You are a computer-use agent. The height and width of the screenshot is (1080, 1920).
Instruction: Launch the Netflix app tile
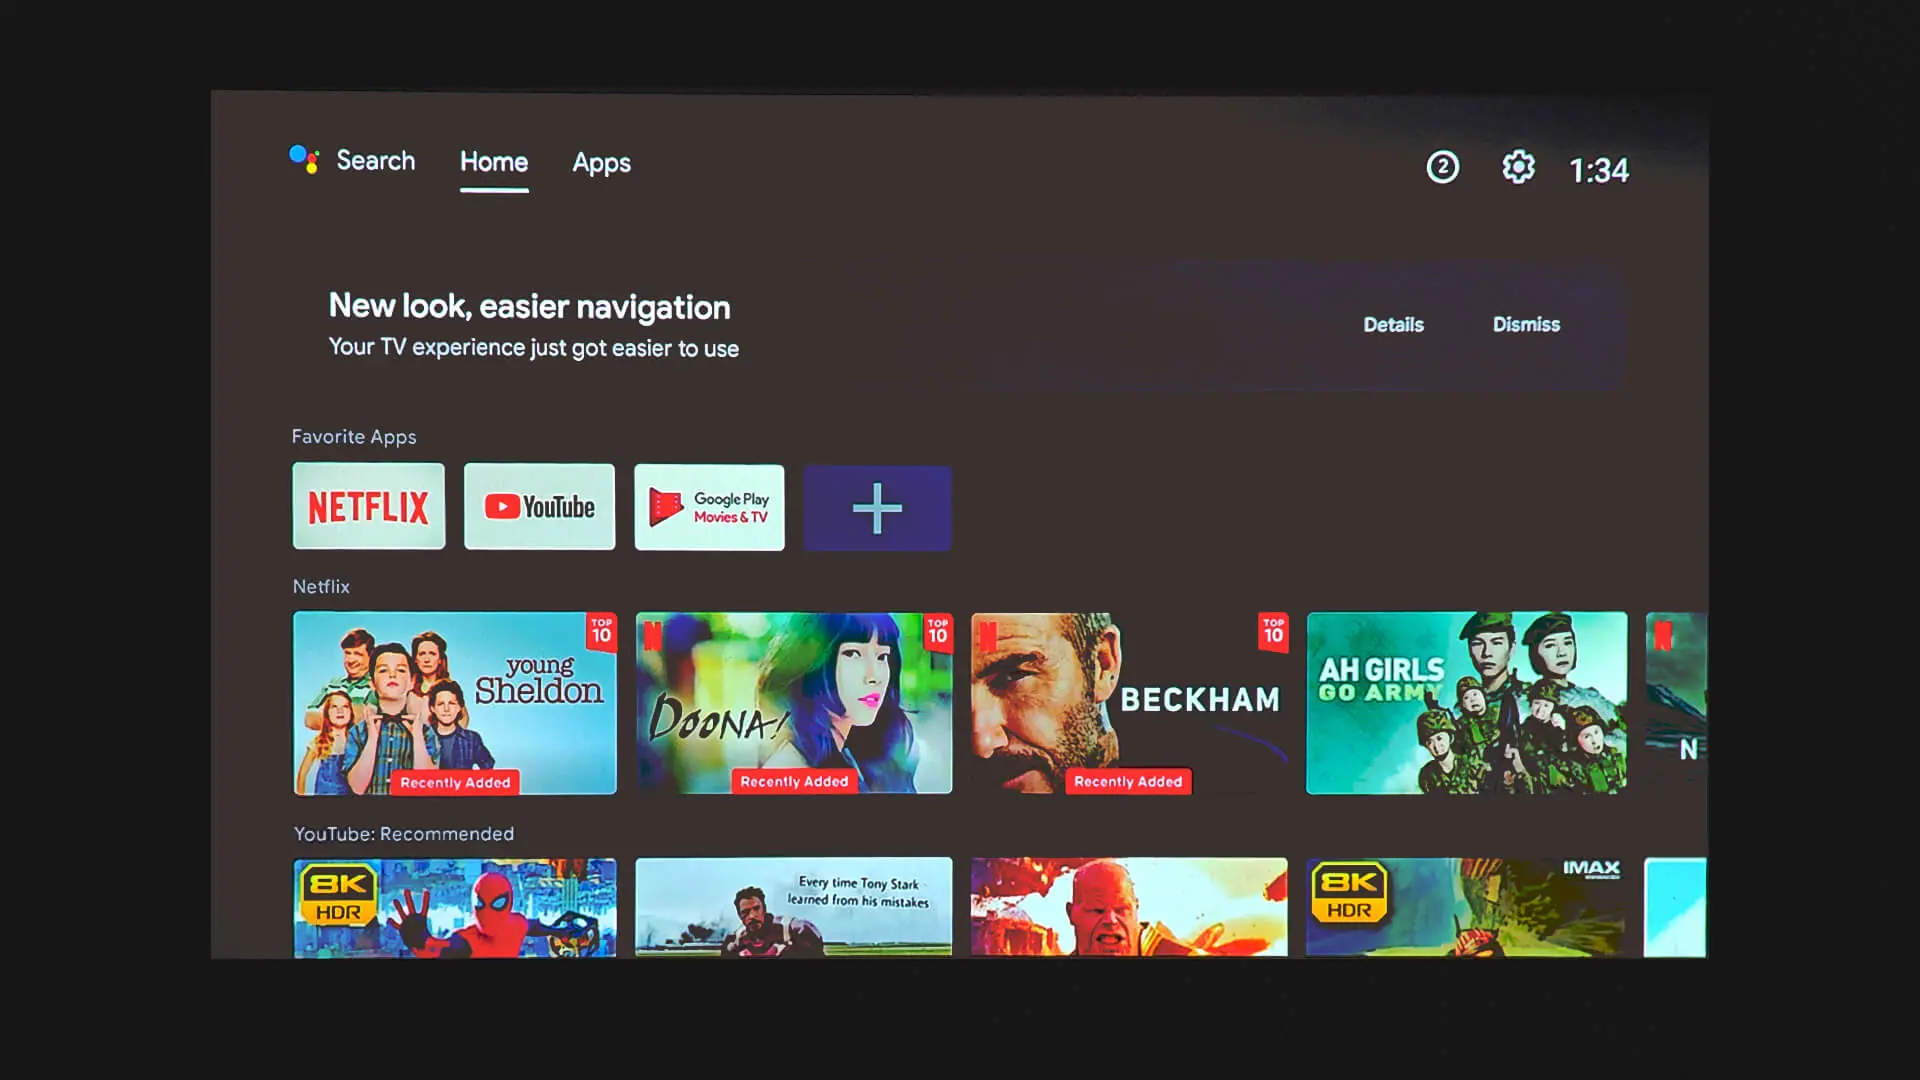point(369,506)
